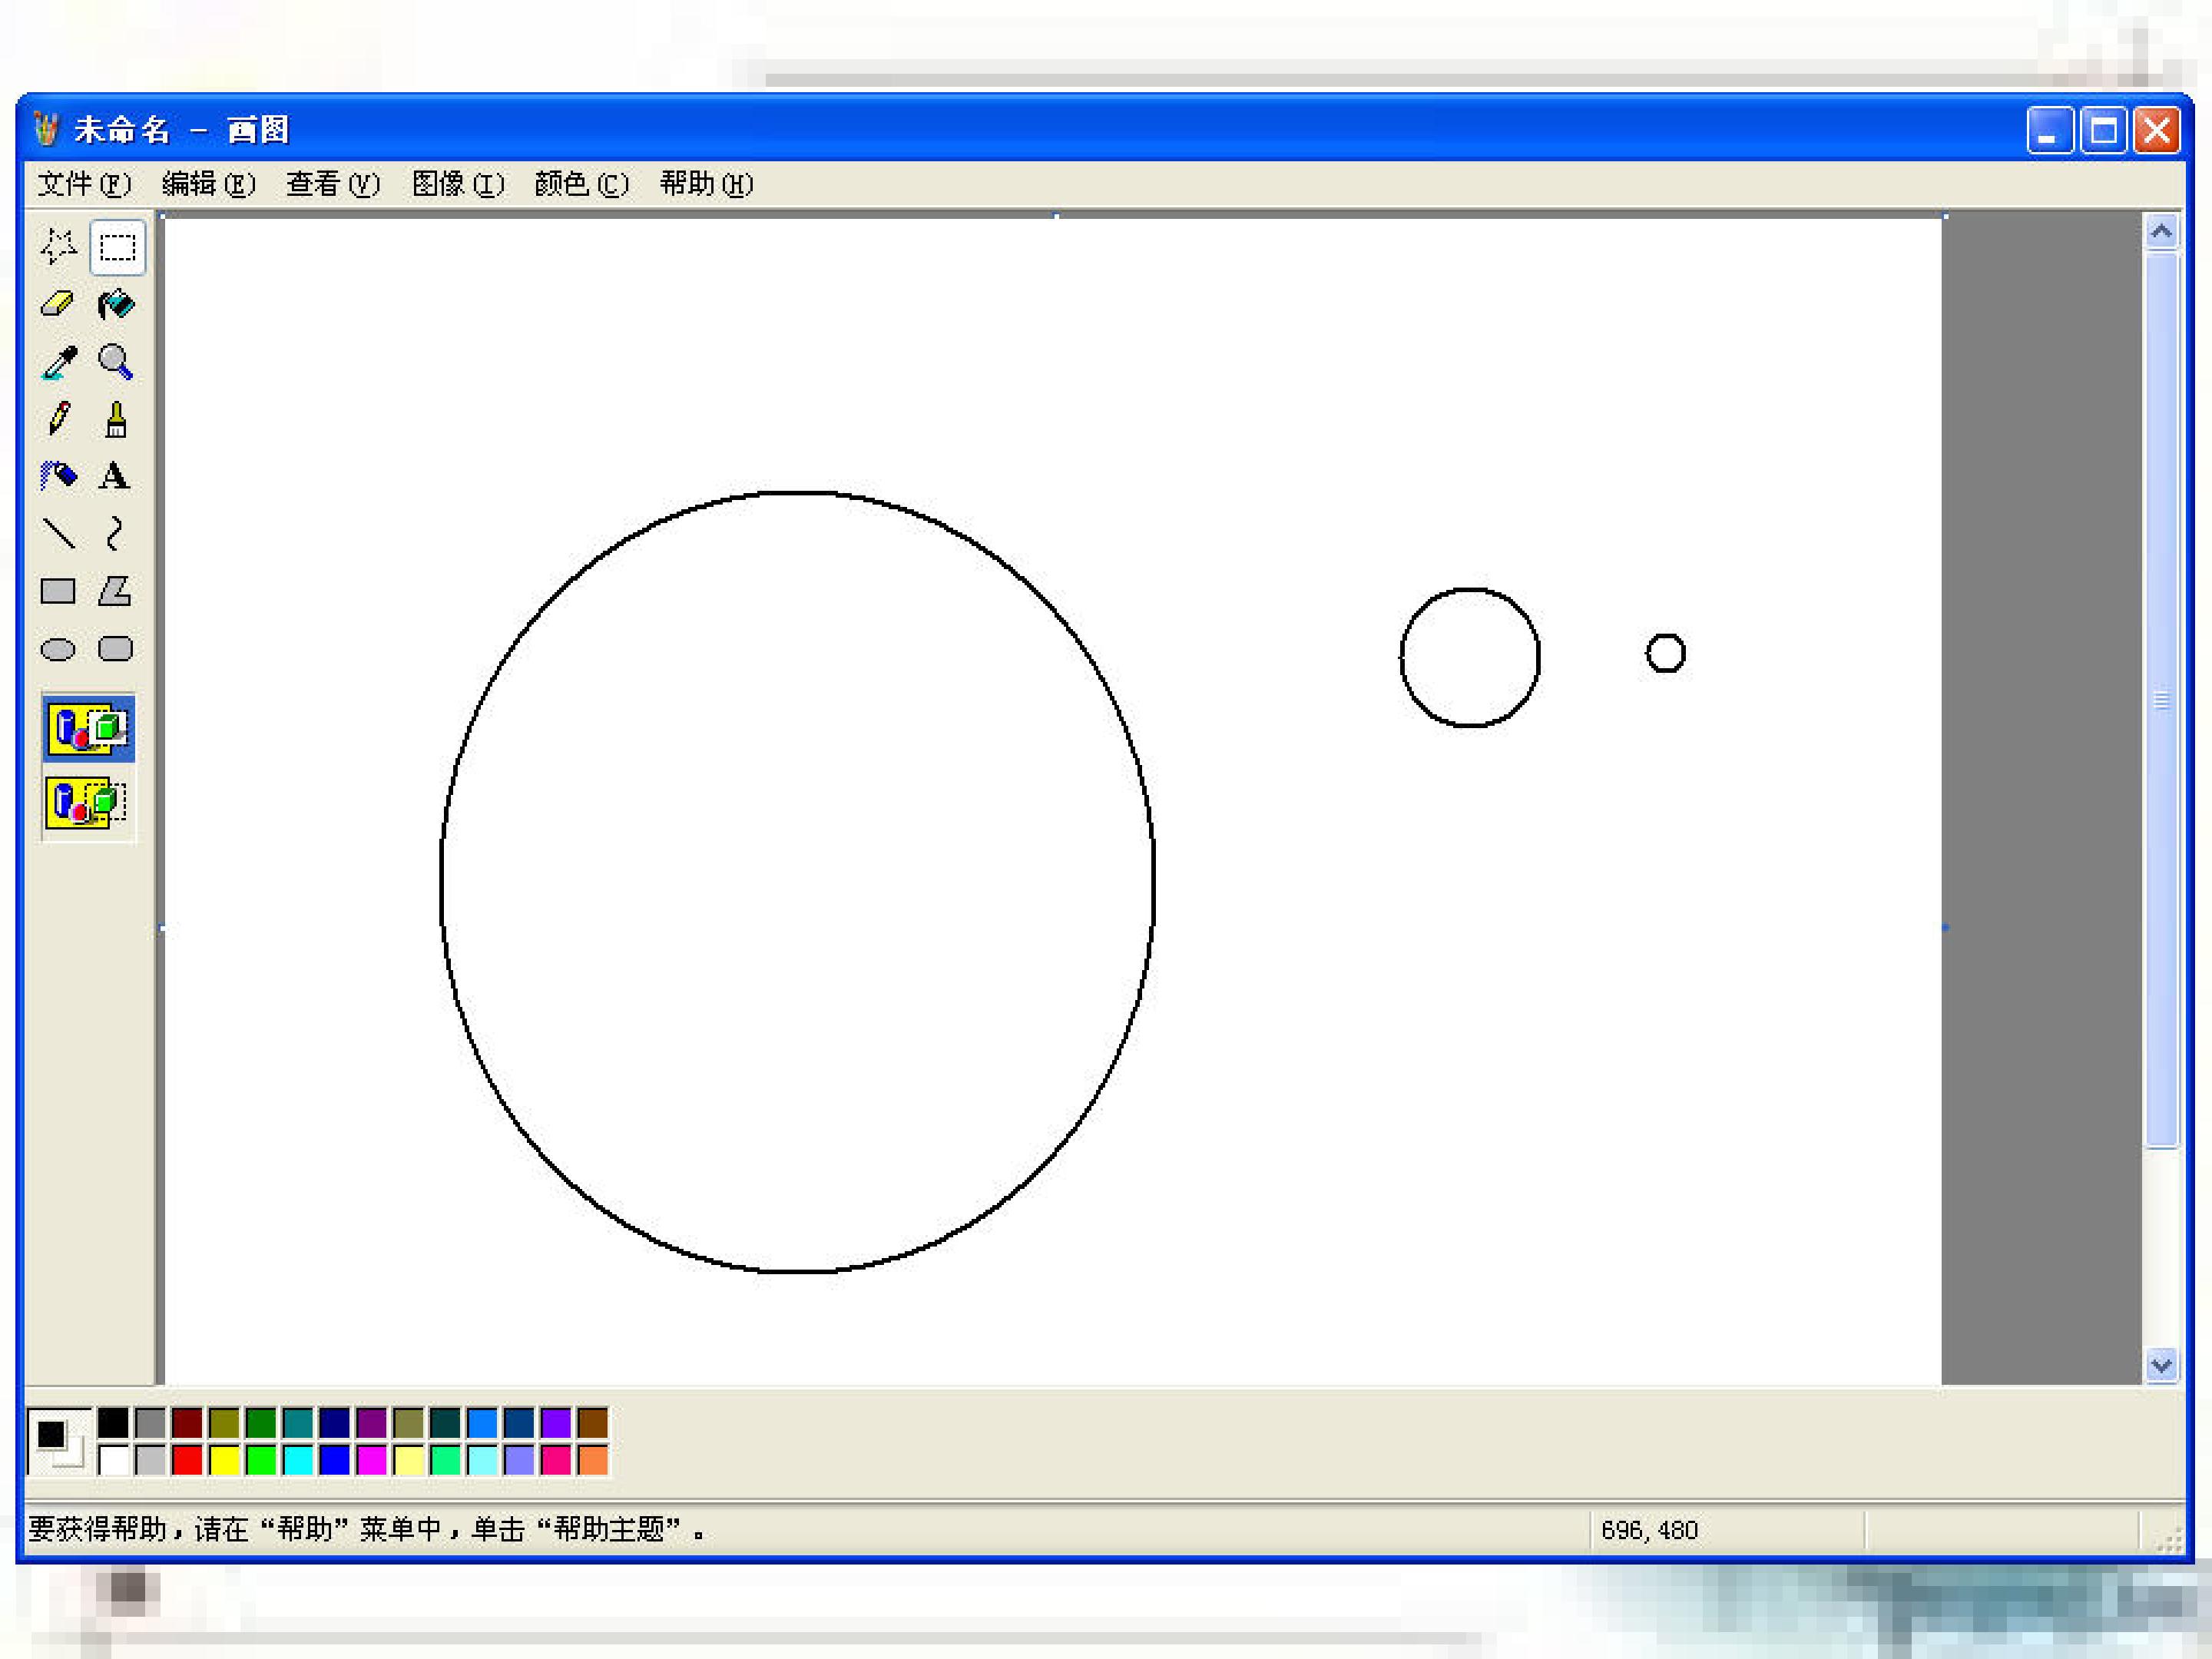
Task: Select the cyan color swatch
Action: click(x=298, y=1460)
